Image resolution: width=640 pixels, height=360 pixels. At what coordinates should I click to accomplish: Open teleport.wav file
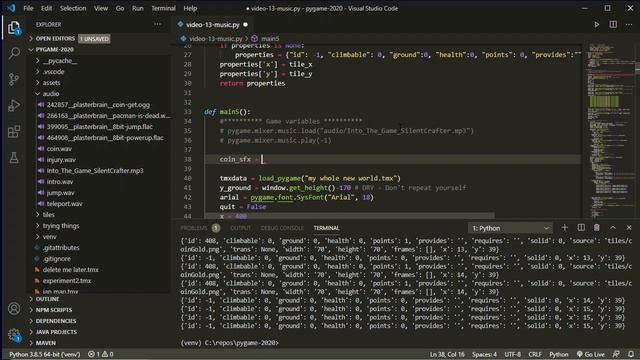(x=64, y=204)
